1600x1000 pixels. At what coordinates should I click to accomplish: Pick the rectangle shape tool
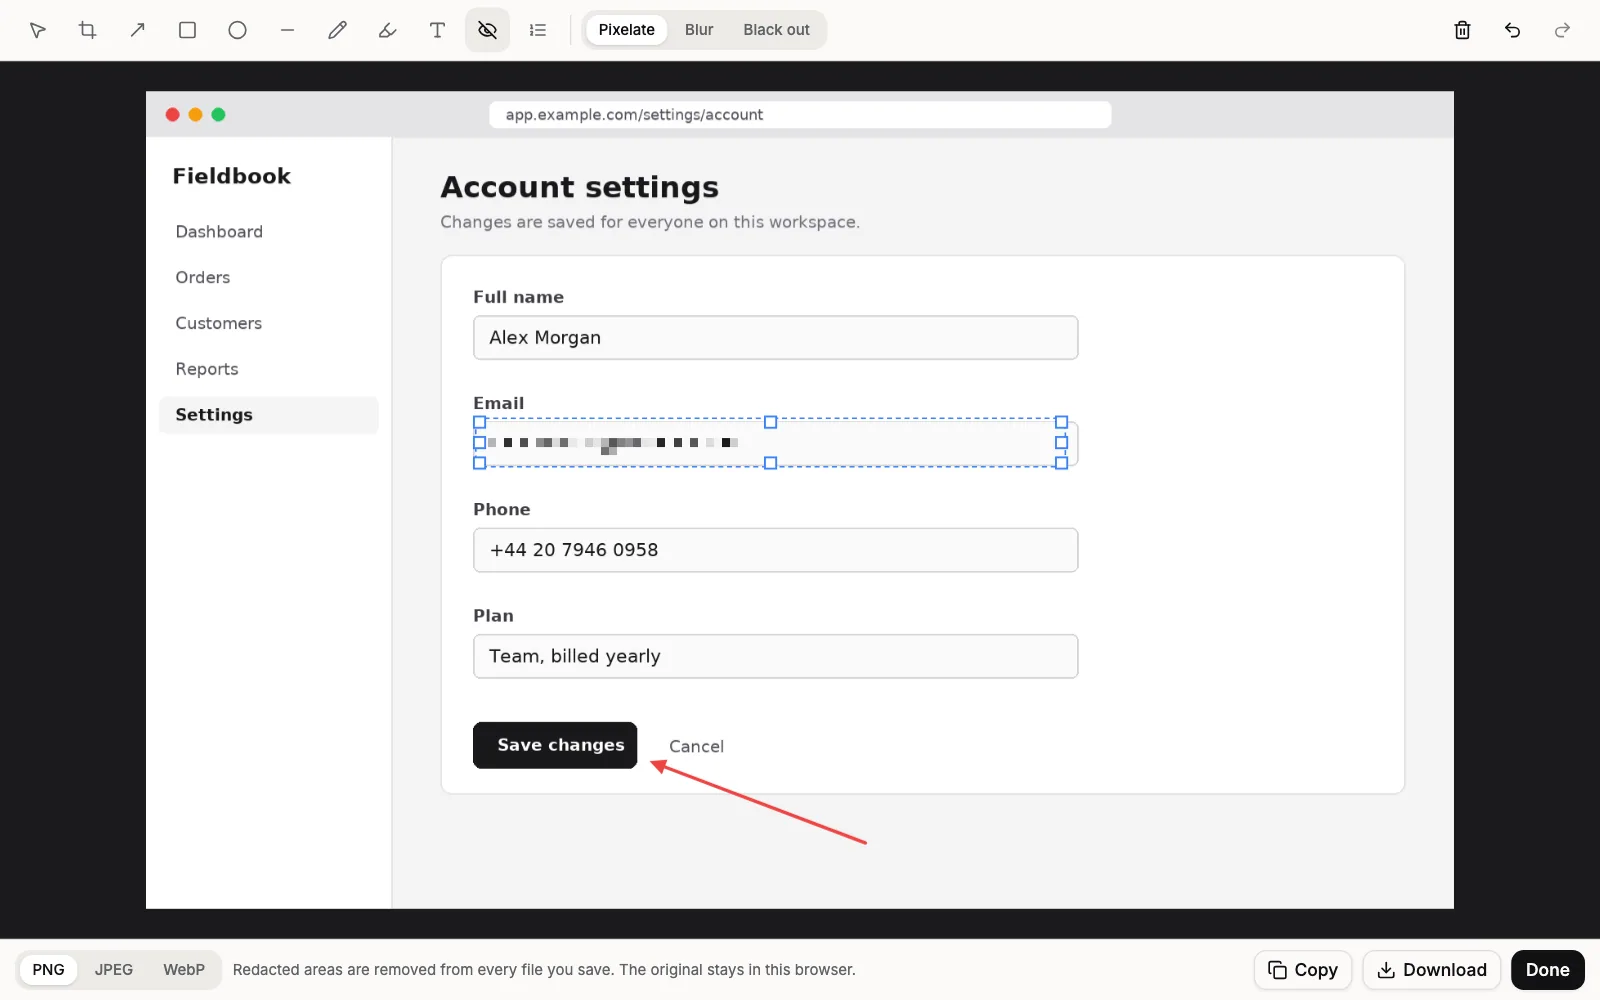[188, 30]
